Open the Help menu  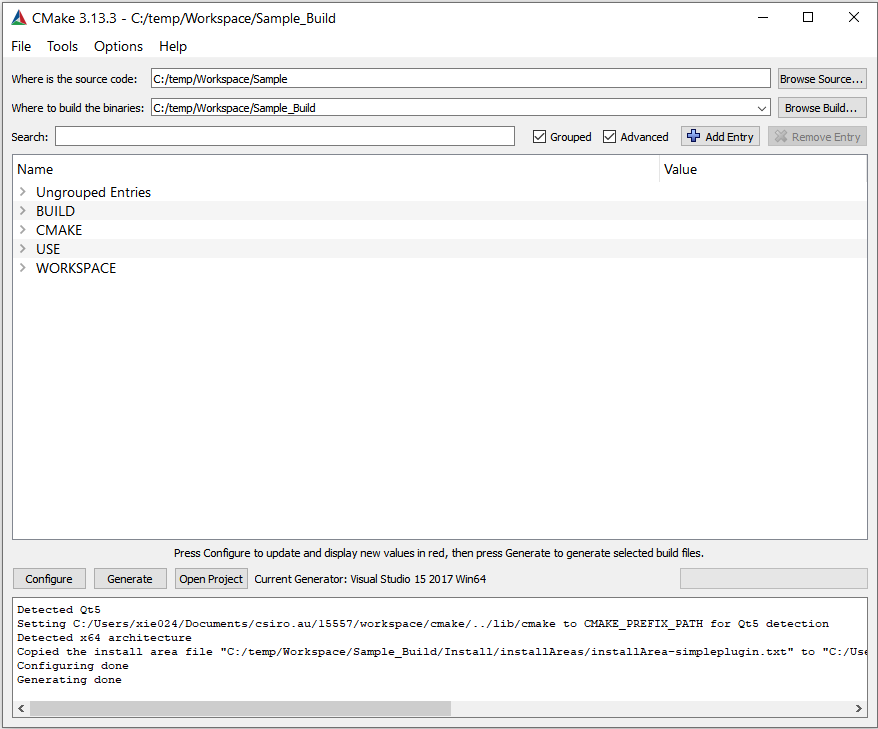tap(173, 46)
